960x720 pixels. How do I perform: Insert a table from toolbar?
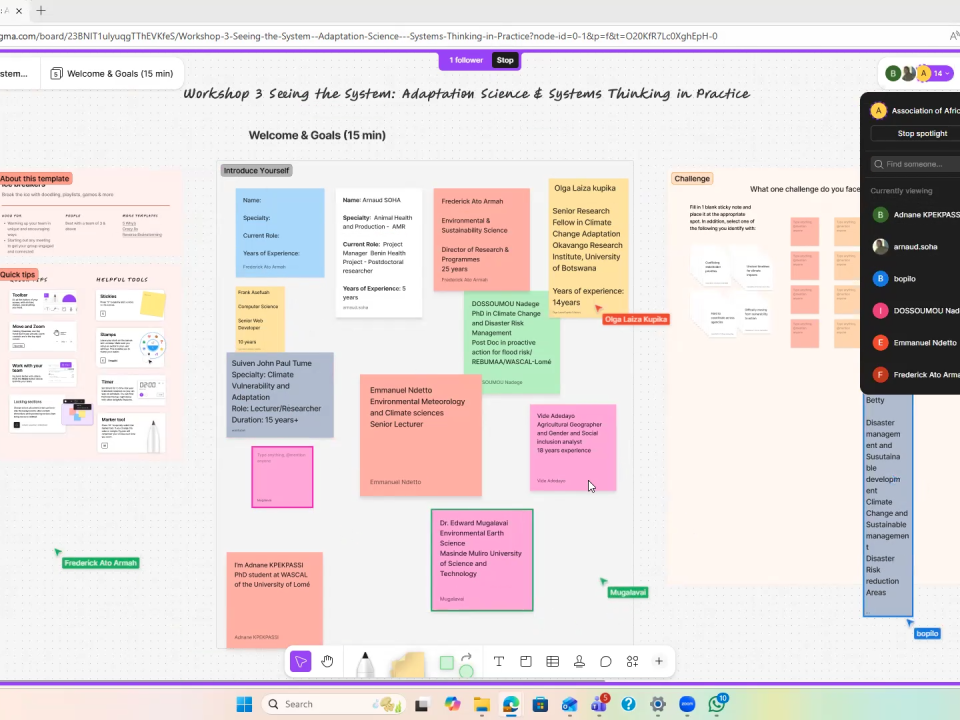coord(552,661)
